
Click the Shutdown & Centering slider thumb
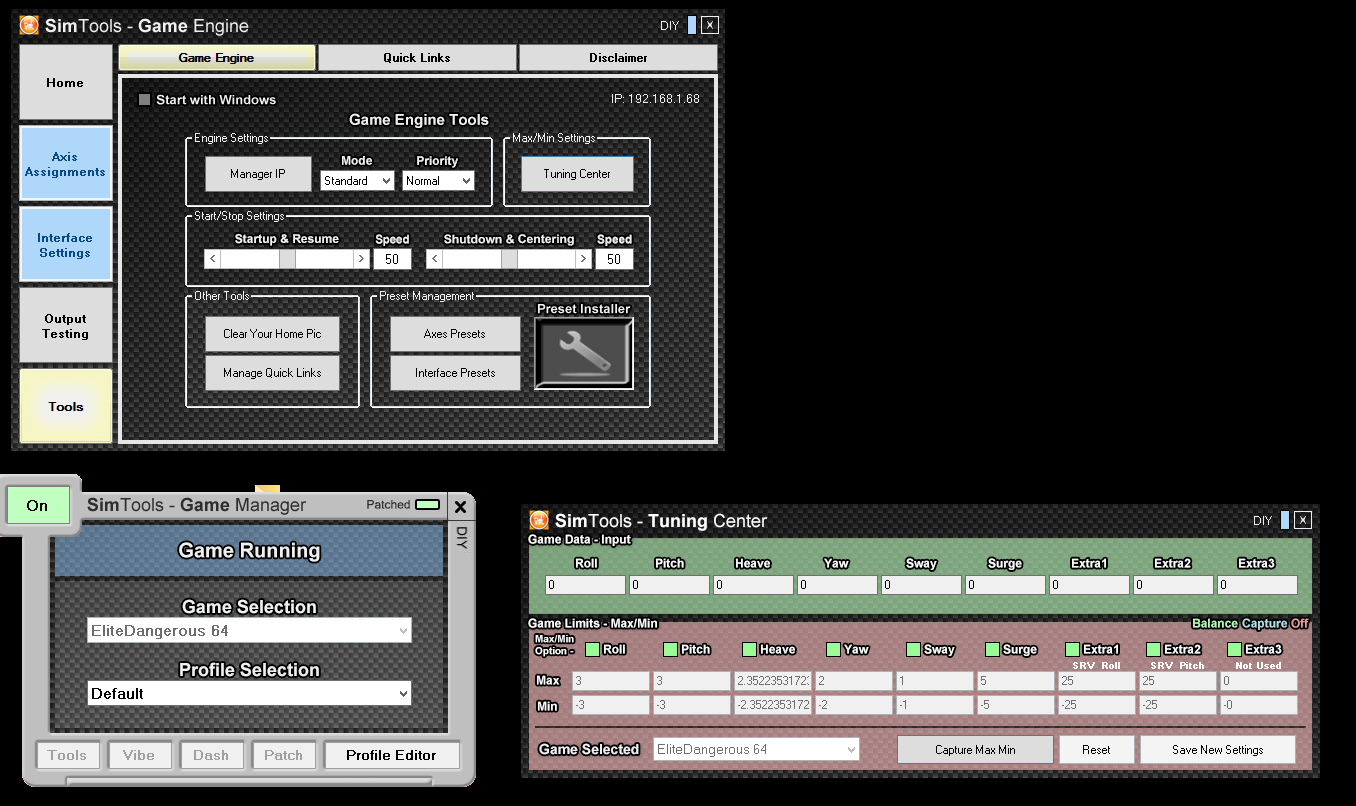click(x=509, y=259)
